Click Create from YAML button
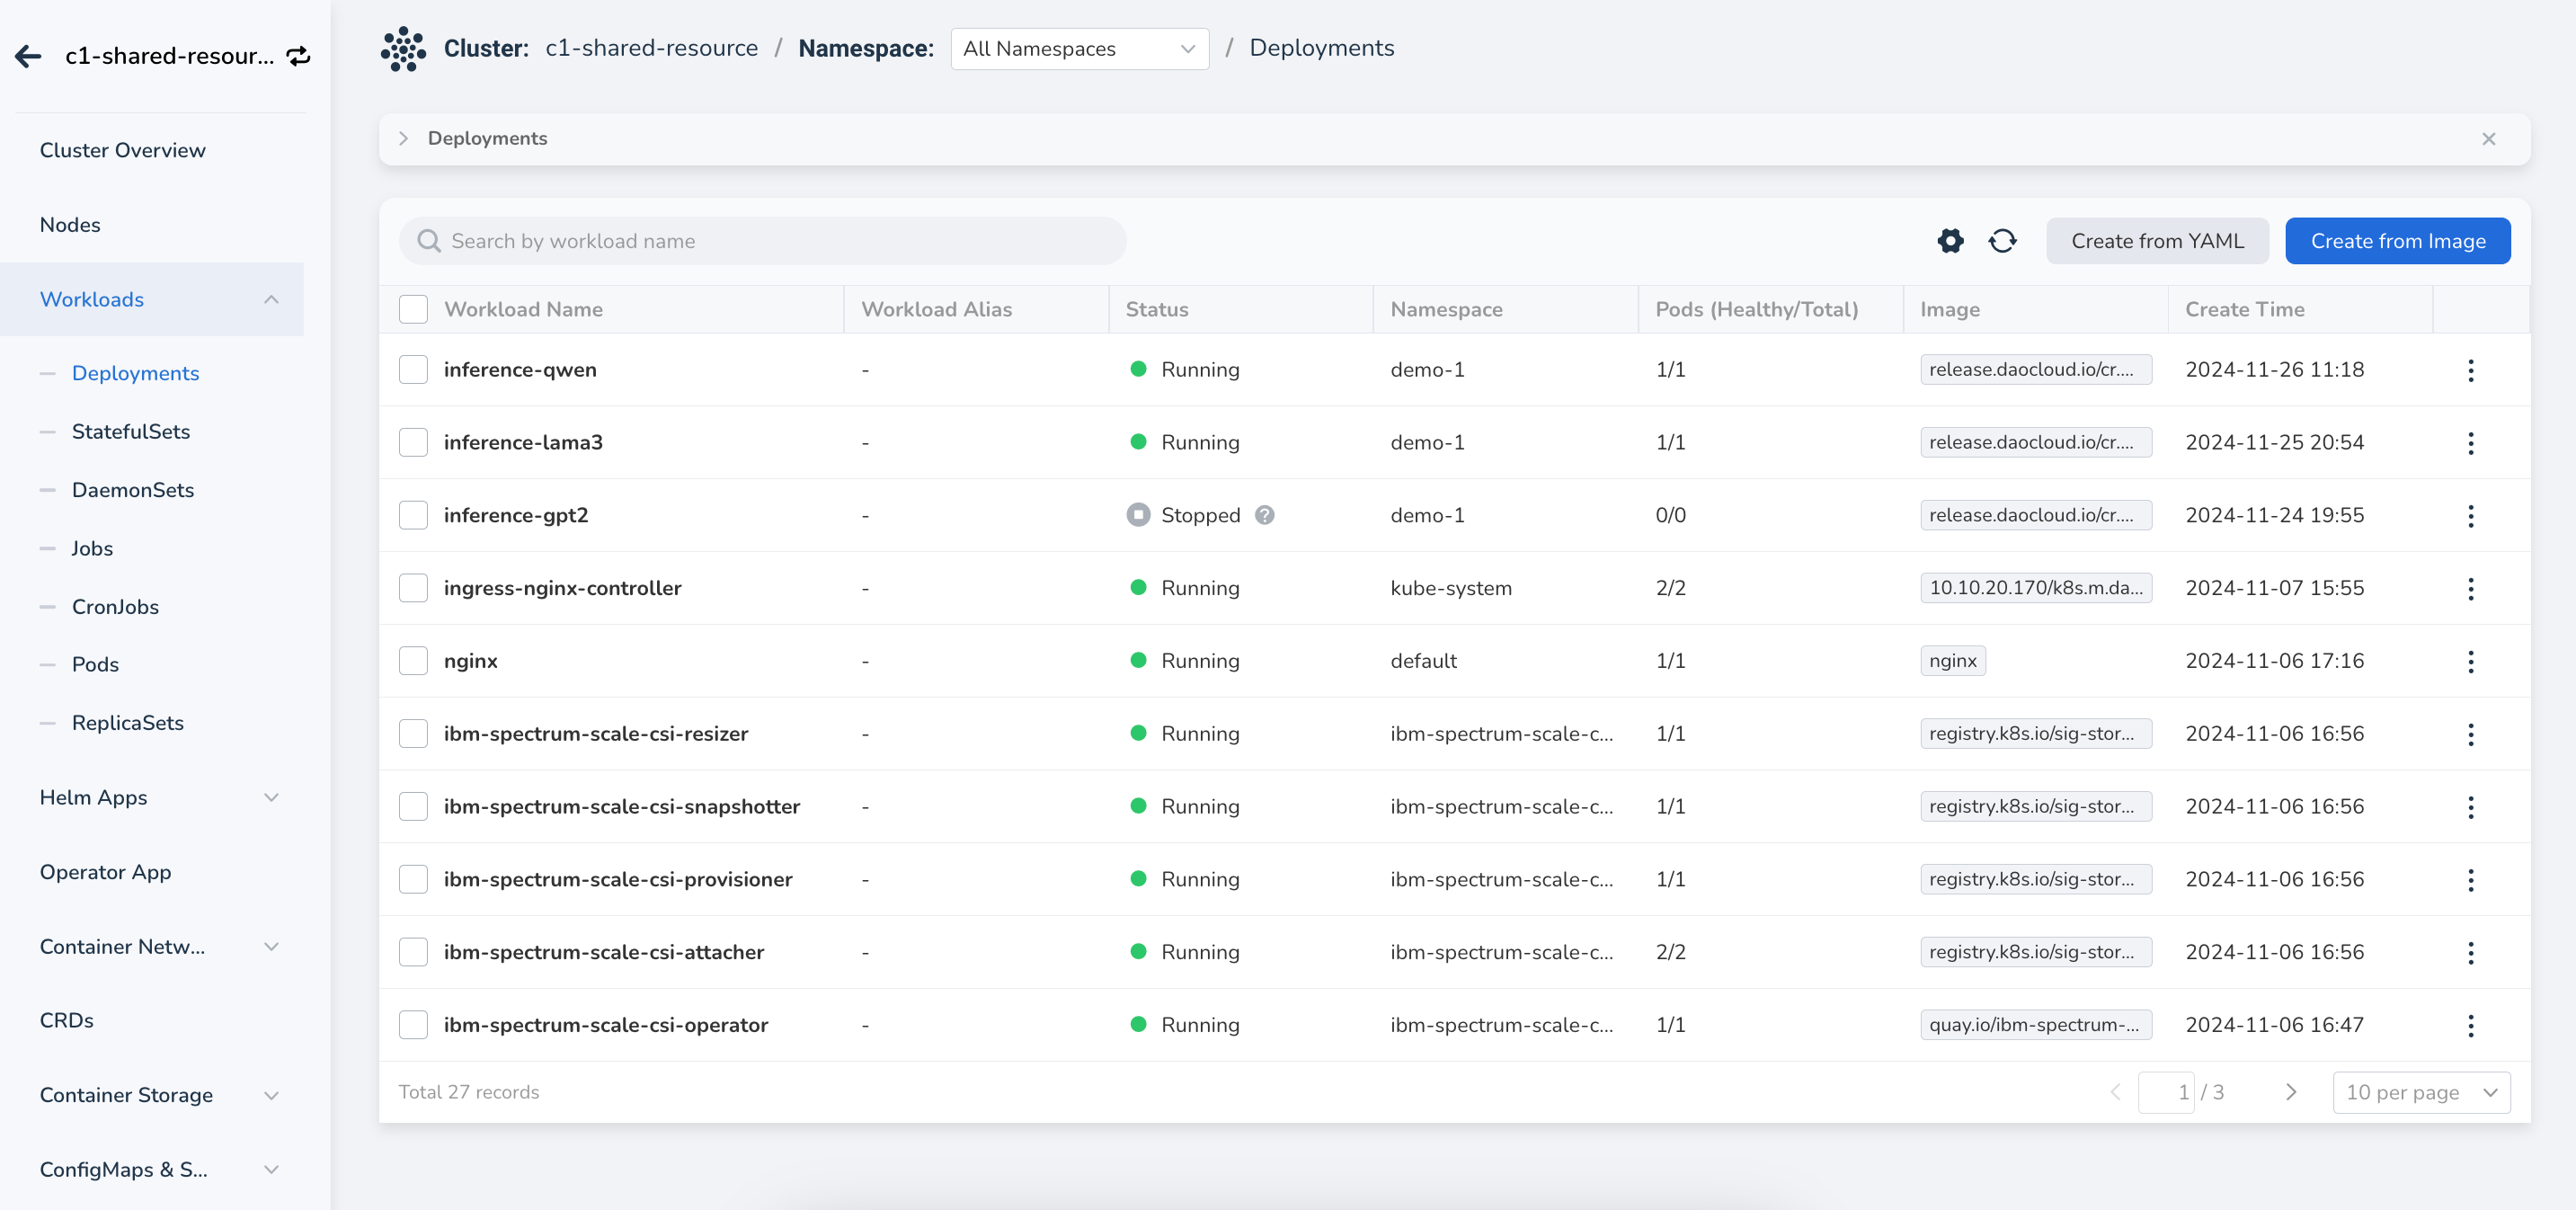Screen dimensions: 2576x1210 click(2157, 241)
